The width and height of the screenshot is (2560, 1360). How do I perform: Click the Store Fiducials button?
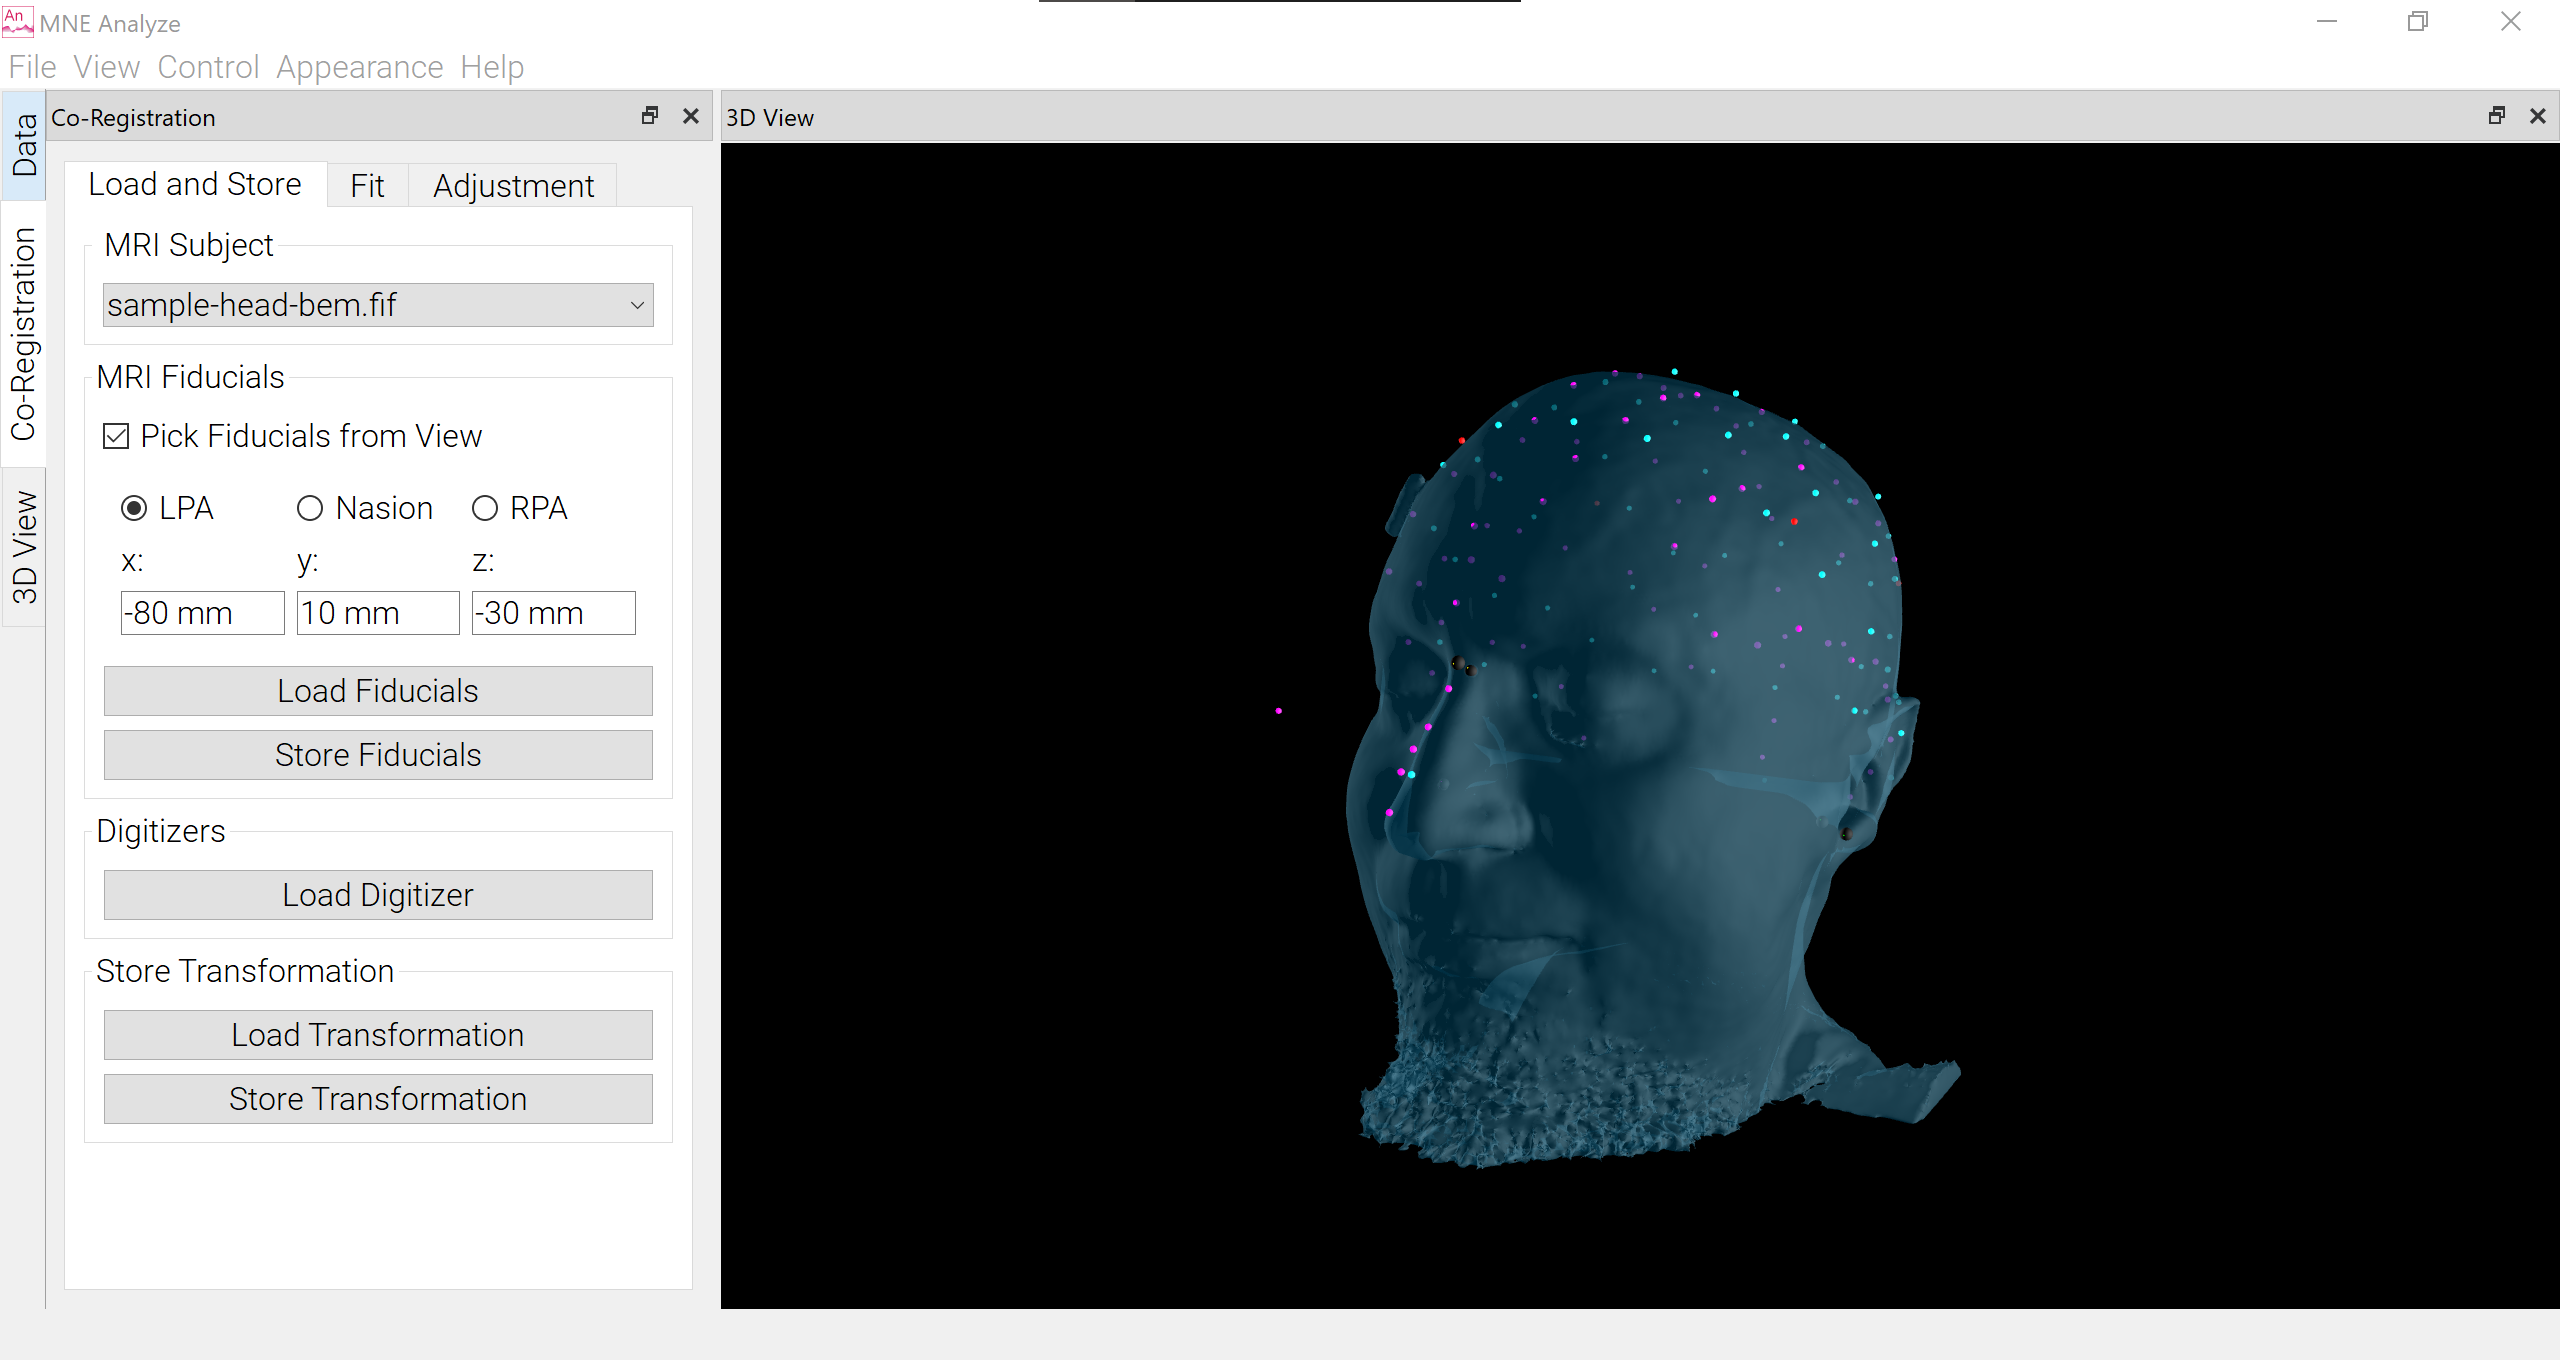point(378,755)
